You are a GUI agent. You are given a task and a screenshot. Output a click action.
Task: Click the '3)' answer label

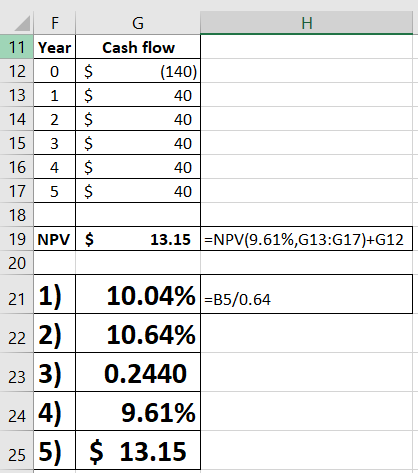(x=55, y=372)
